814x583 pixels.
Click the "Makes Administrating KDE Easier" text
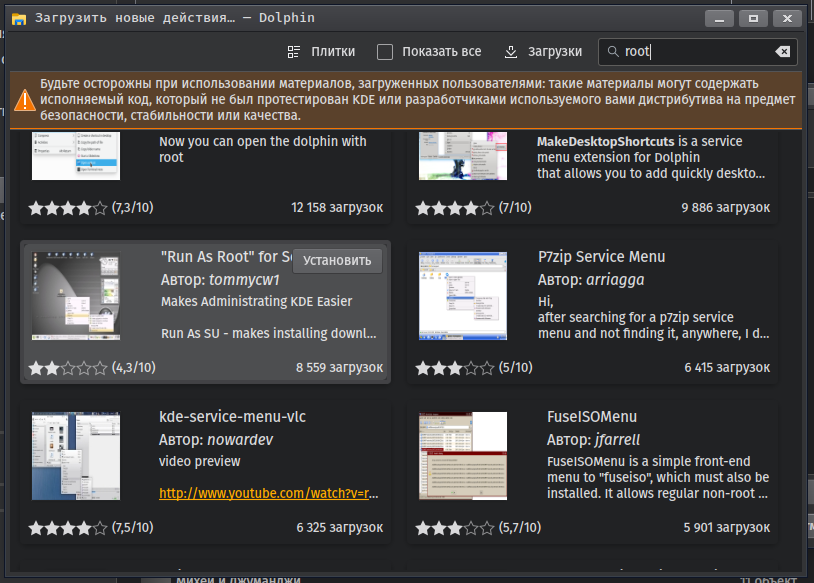coord(256,302)
